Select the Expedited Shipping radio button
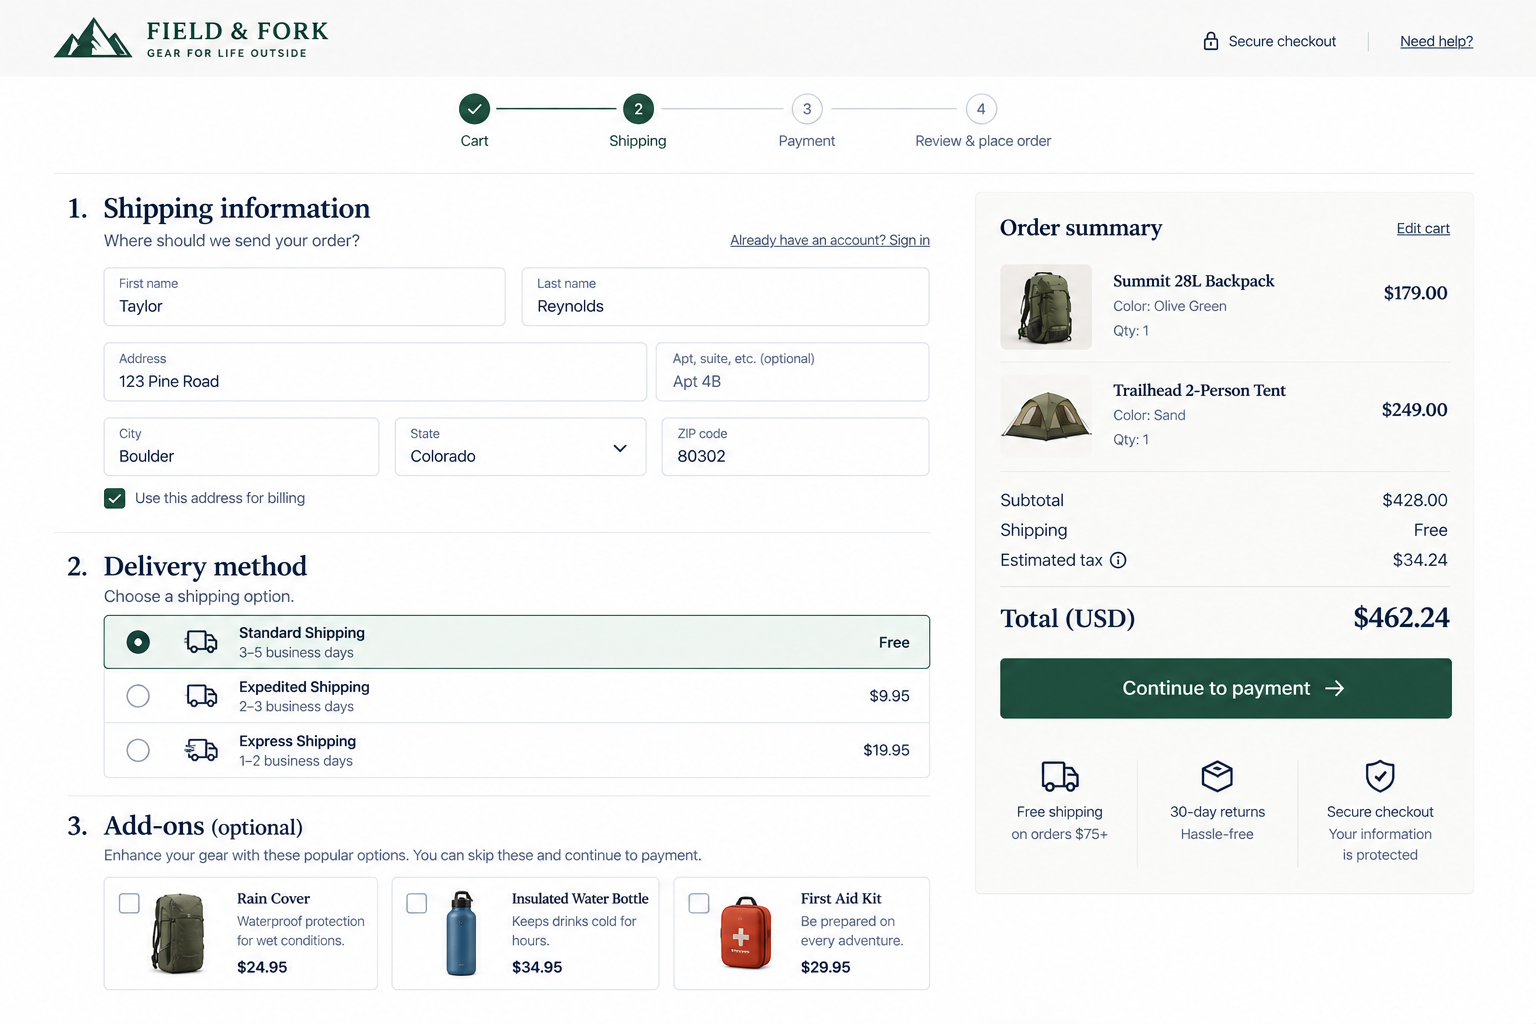 click(138, 696)
